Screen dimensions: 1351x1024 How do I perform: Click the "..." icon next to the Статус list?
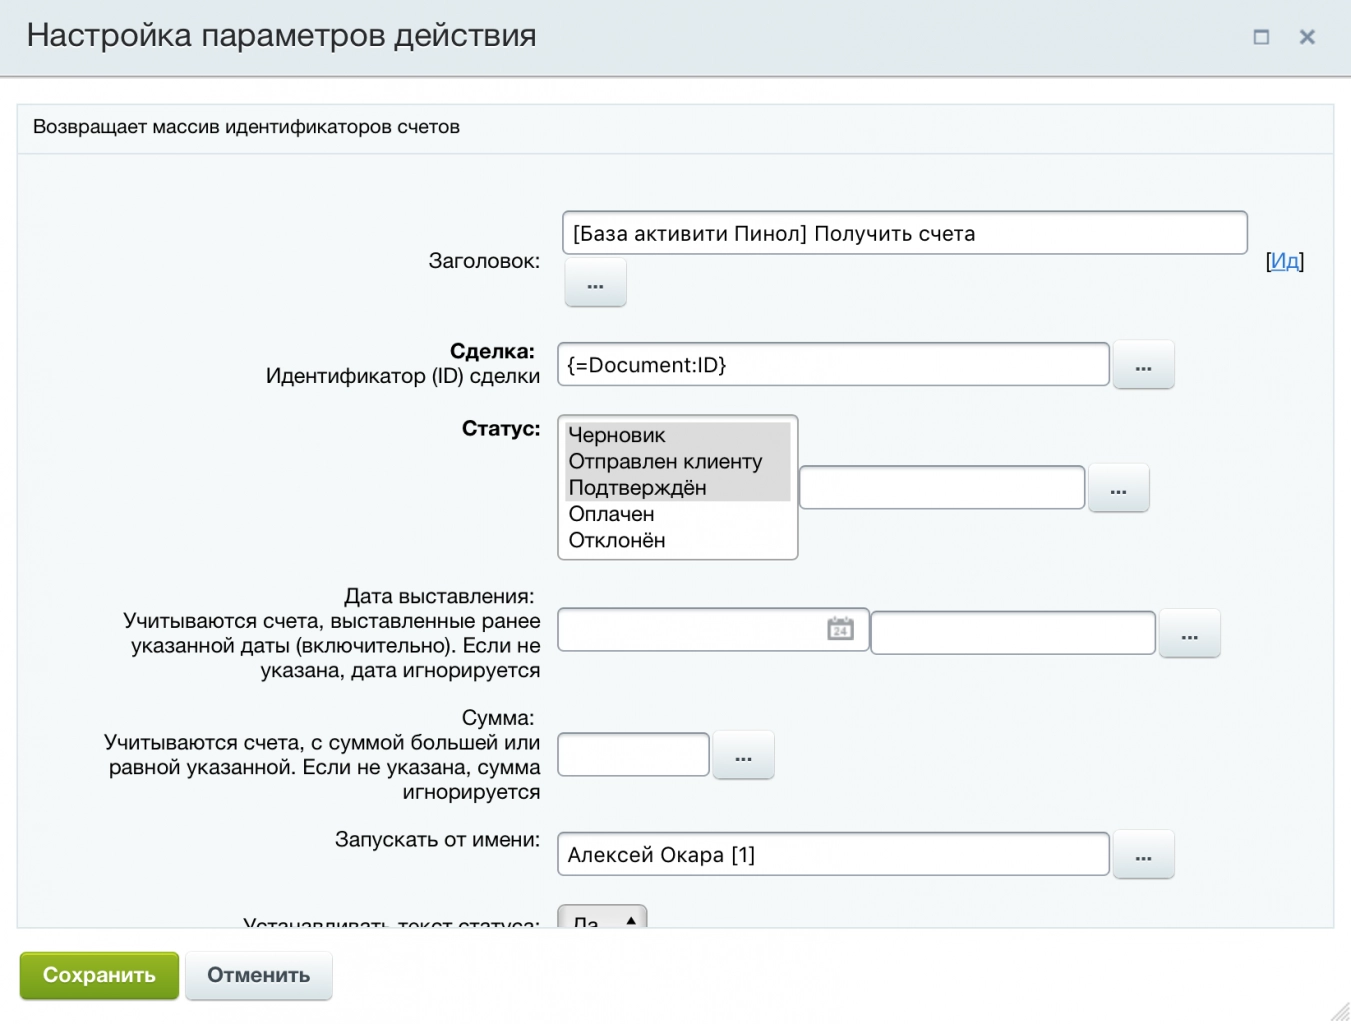tap(1118, 487)
